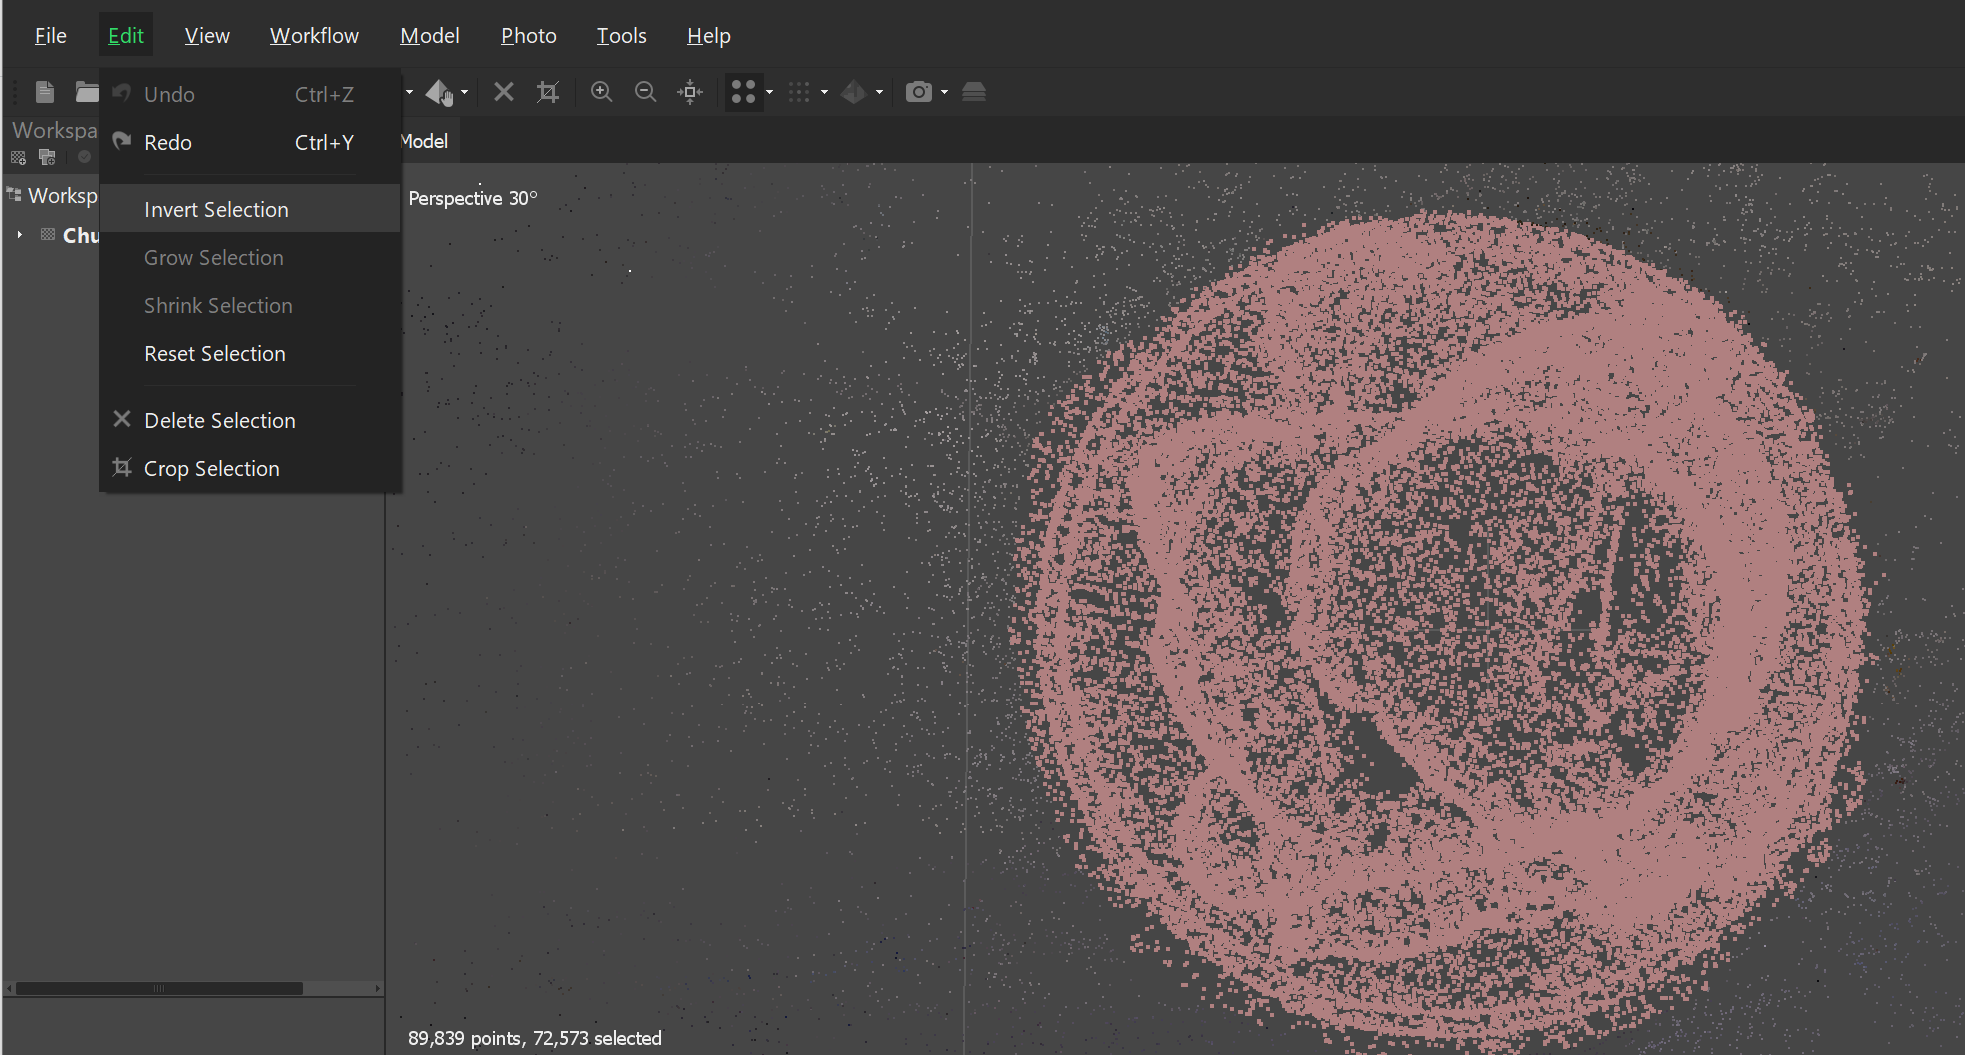
Task: Open the camera icon dropdown arrow
Action: [944, 92]
